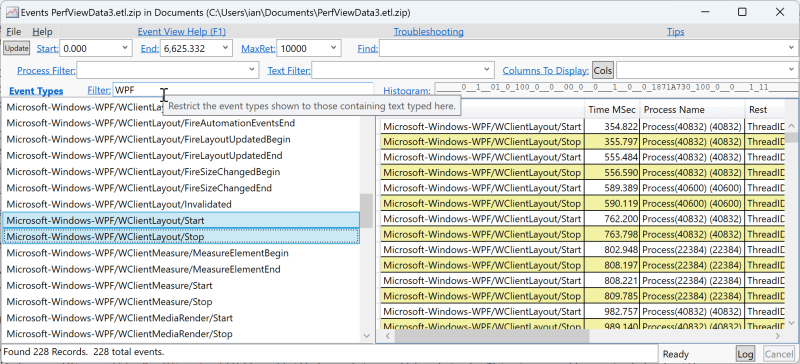Click the Rest column header
Viewport: 800px width, 364px height.
tap(765, 109)
